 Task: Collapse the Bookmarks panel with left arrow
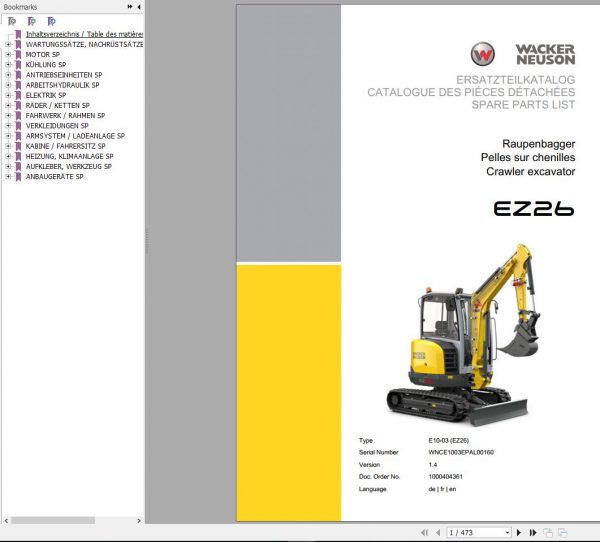139,7
